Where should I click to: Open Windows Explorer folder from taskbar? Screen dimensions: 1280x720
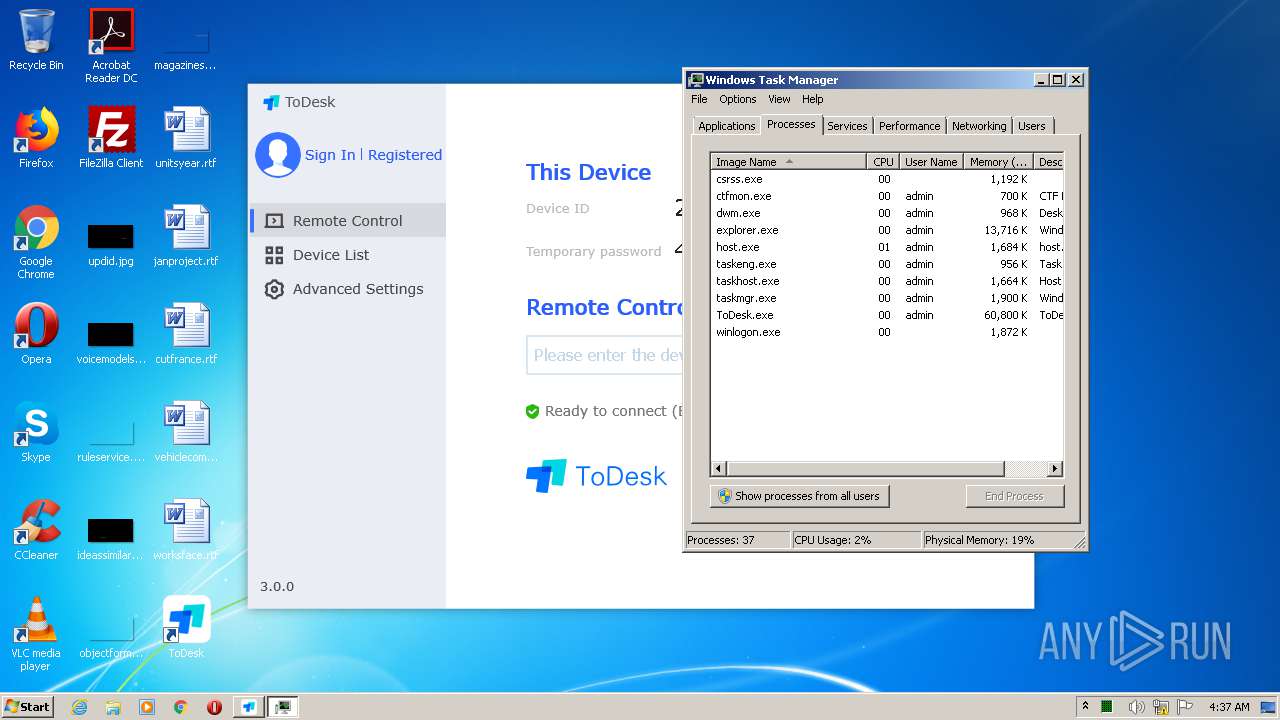(x=113, y=707)
